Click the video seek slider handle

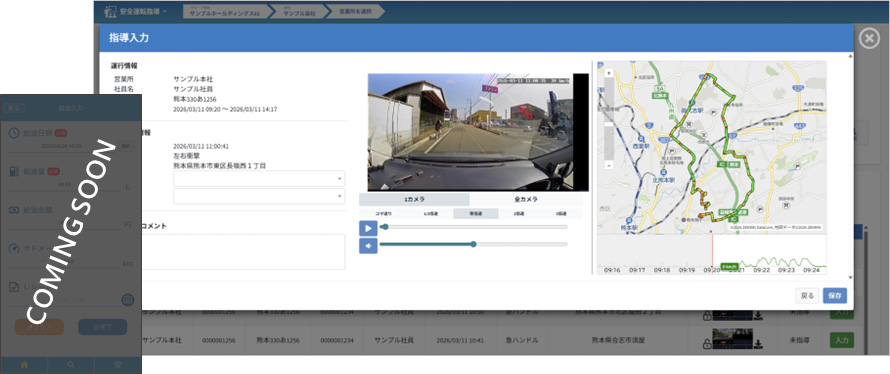point(385,227)
